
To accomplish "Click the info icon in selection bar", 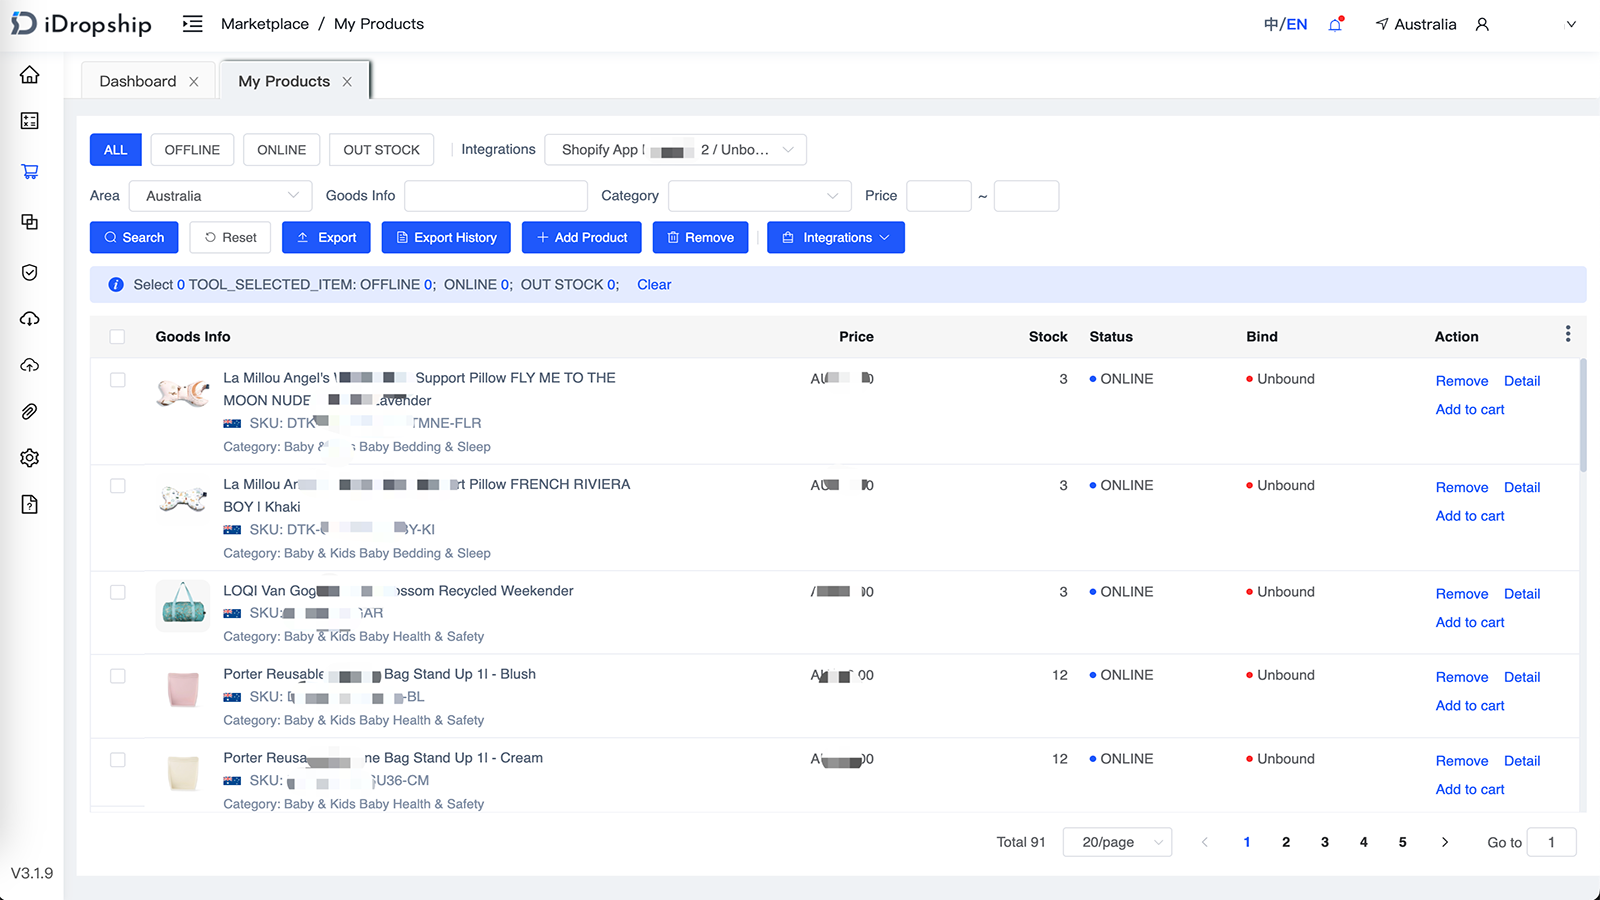I will coord(116,285).
